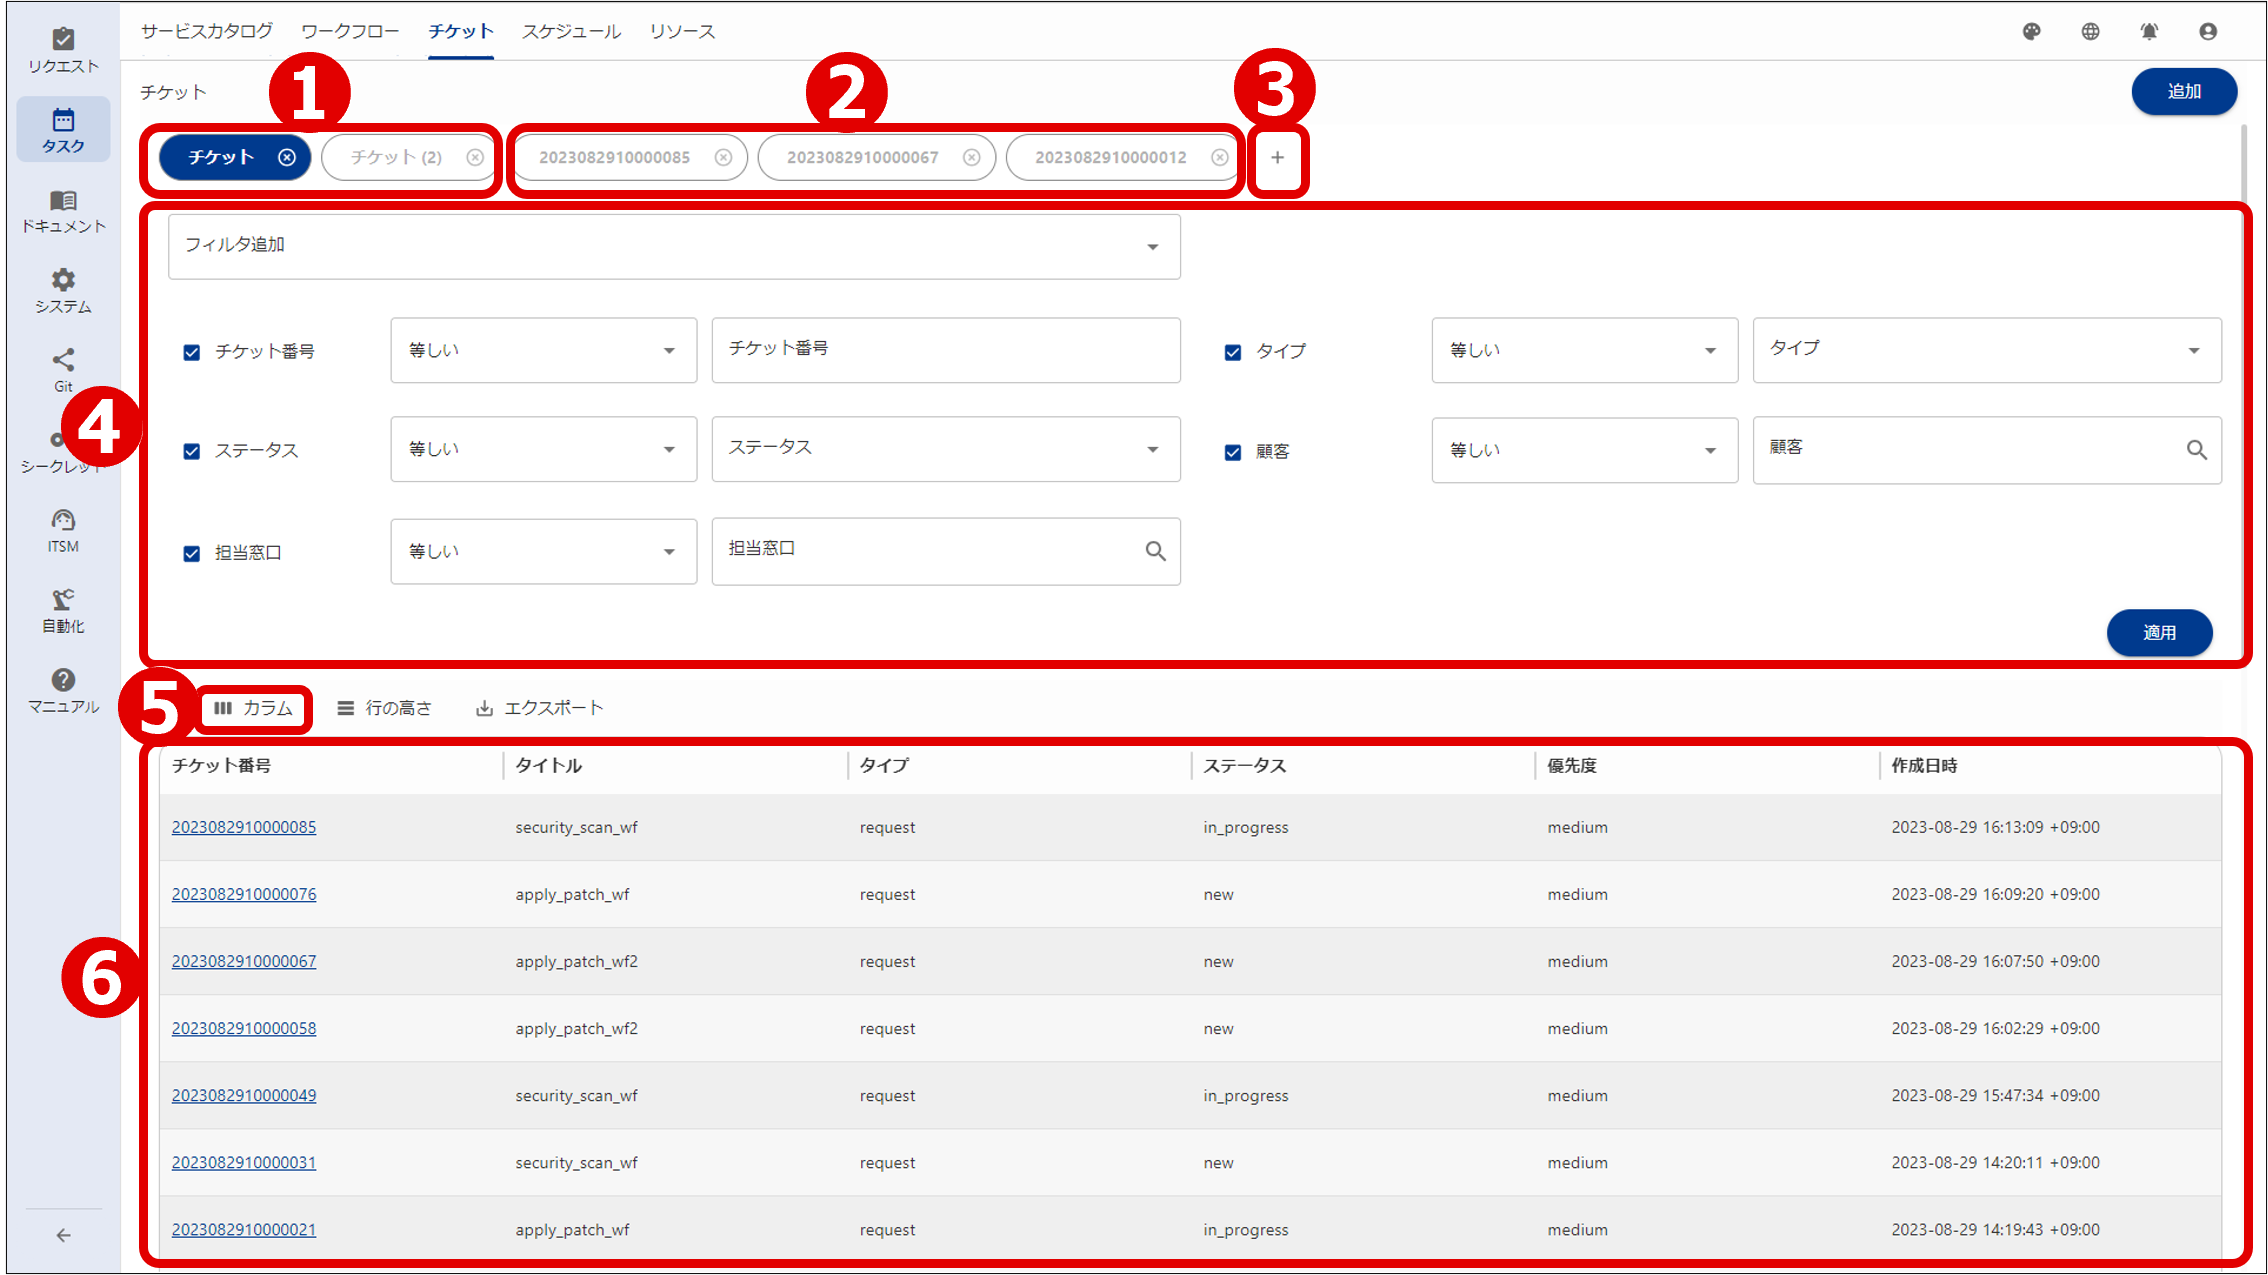Click the 適用 apply button
This screenshot has height=1275, width=2268.
[2159, 632]
